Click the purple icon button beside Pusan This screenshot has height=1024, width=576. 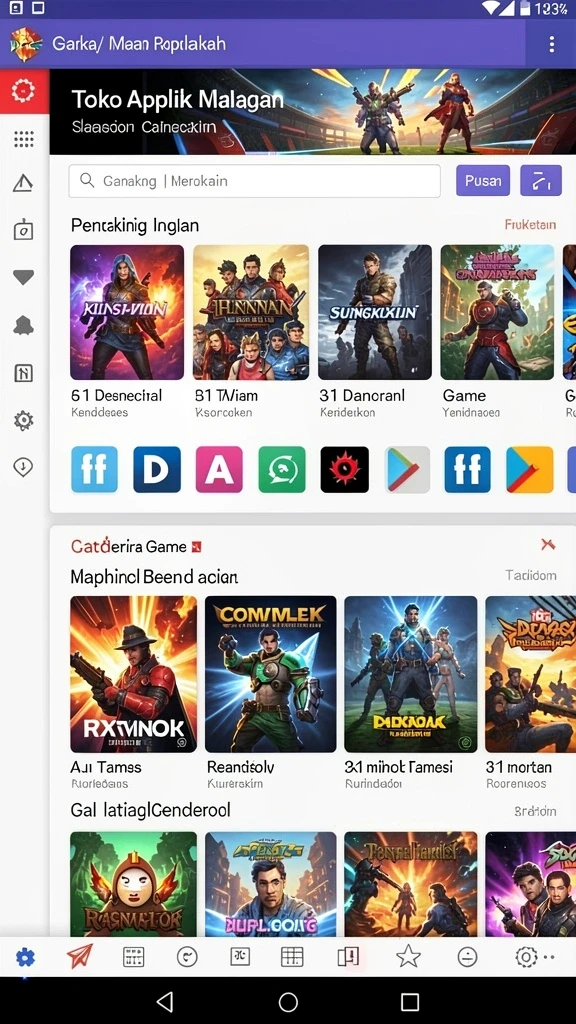click(541, 181)
